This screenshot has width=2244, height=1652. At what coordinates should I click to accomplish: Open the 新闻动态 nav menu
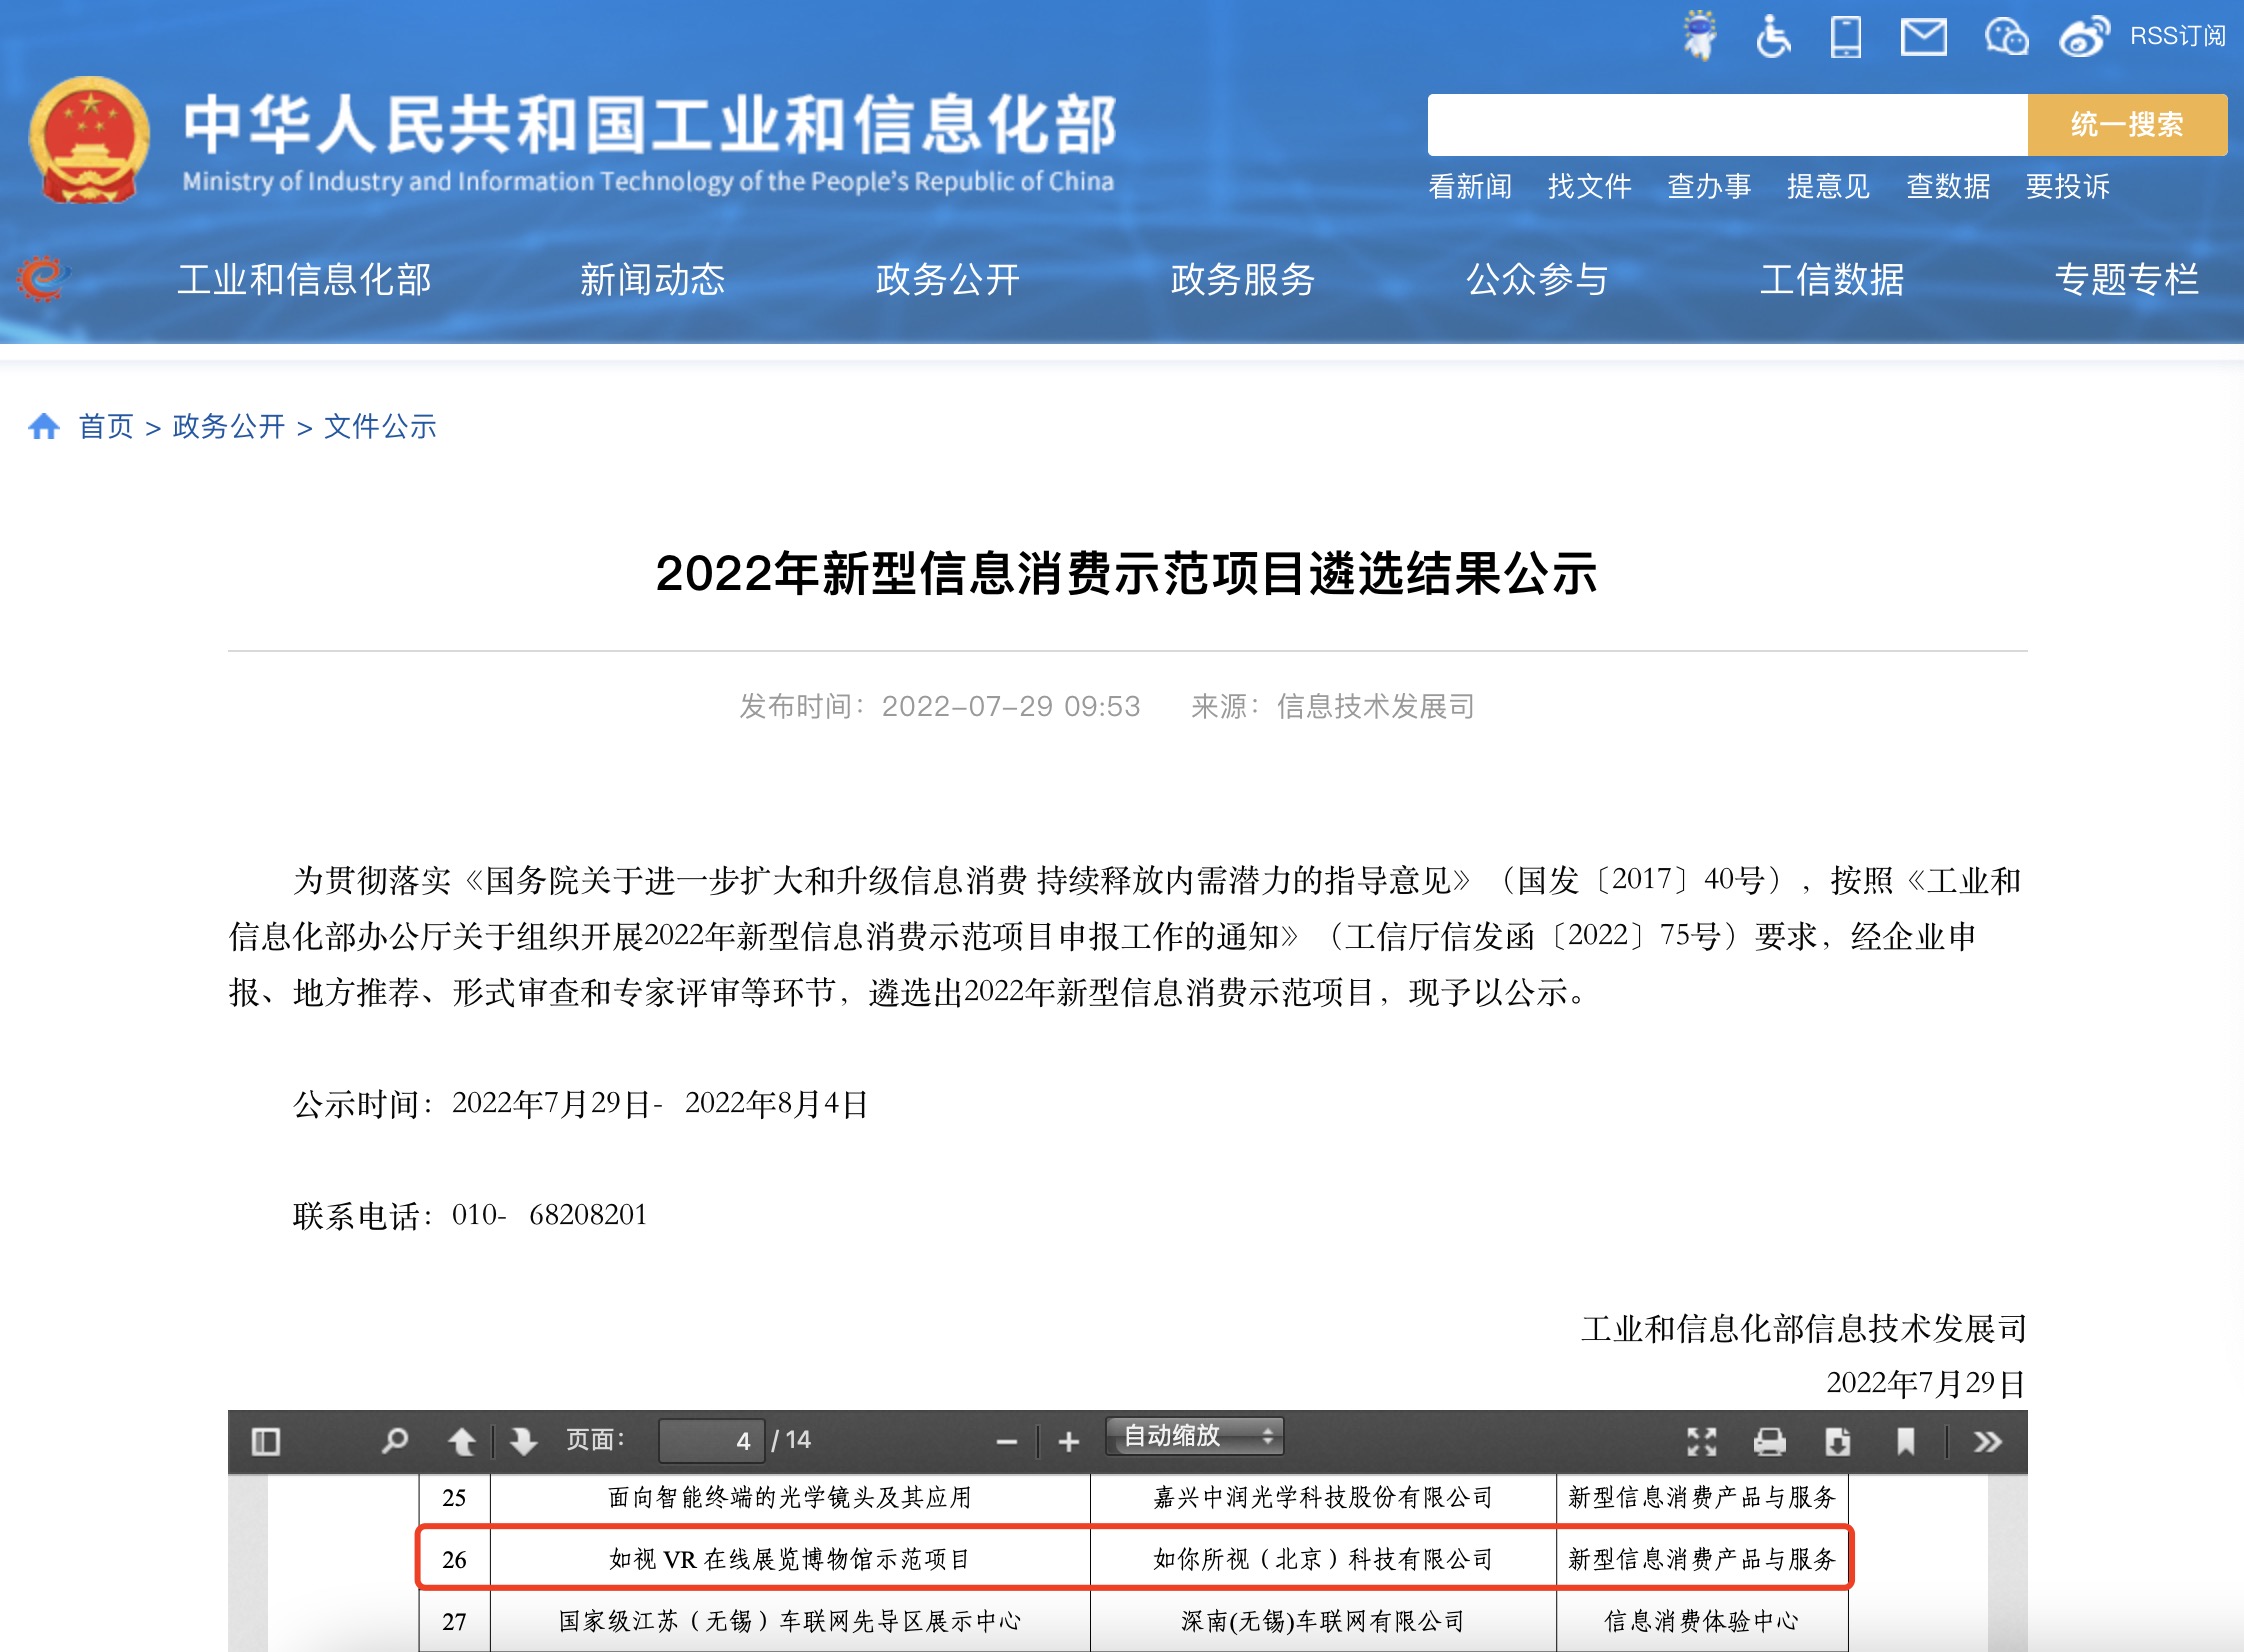coord(652,279)
